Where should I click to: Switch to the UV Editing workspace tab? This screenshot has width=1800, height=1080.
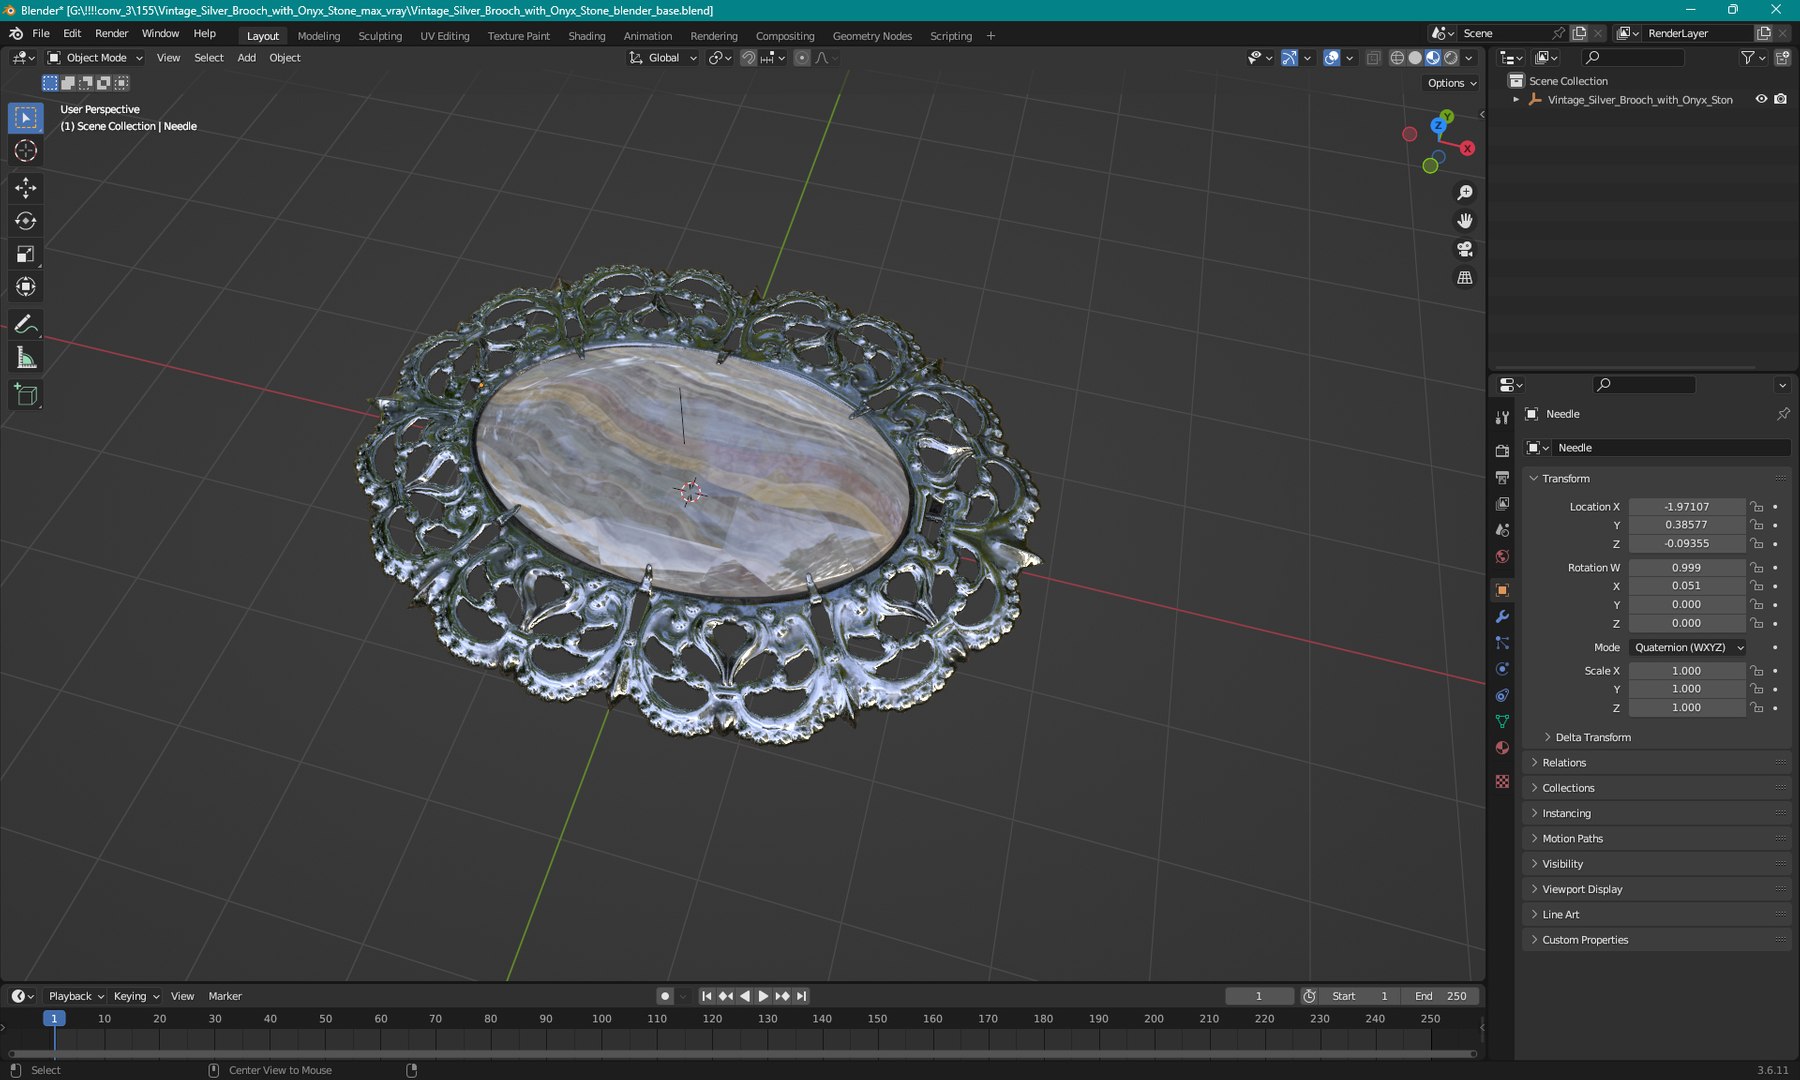(x=445, y=36)
